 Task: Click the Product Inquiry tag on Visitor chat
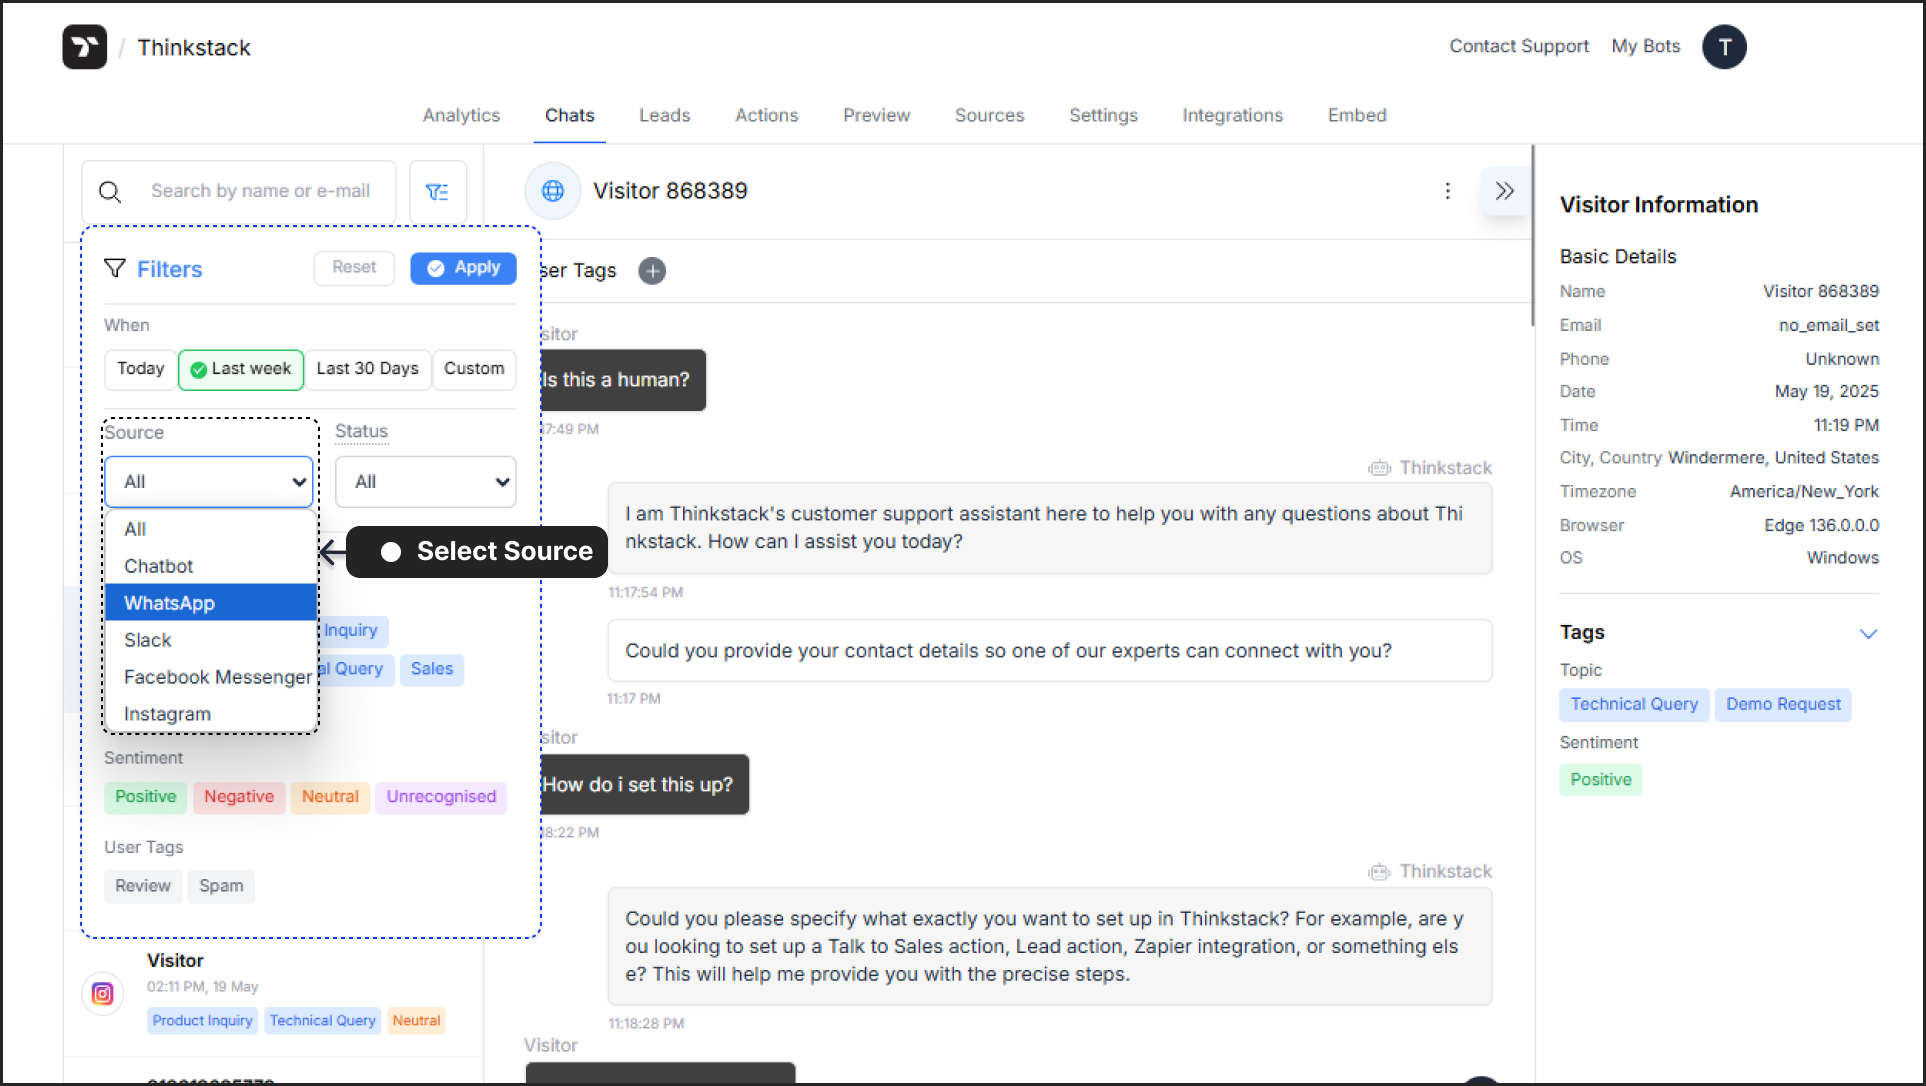pyautogui.click(x=203, y=1021)
